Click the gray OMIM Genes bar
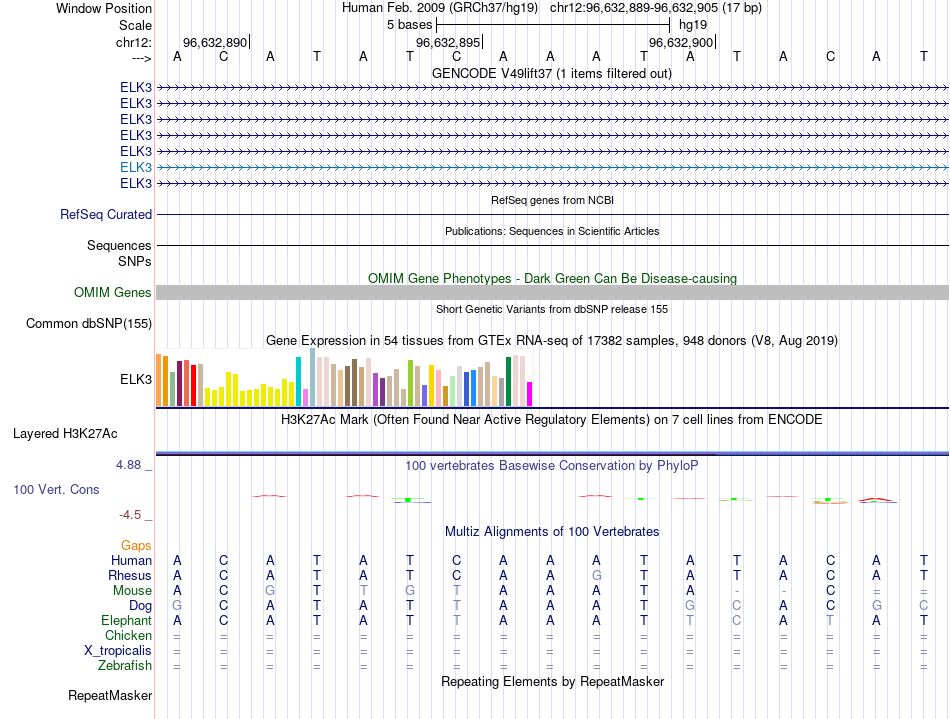 pyautogui.click(x=552, y=293)
